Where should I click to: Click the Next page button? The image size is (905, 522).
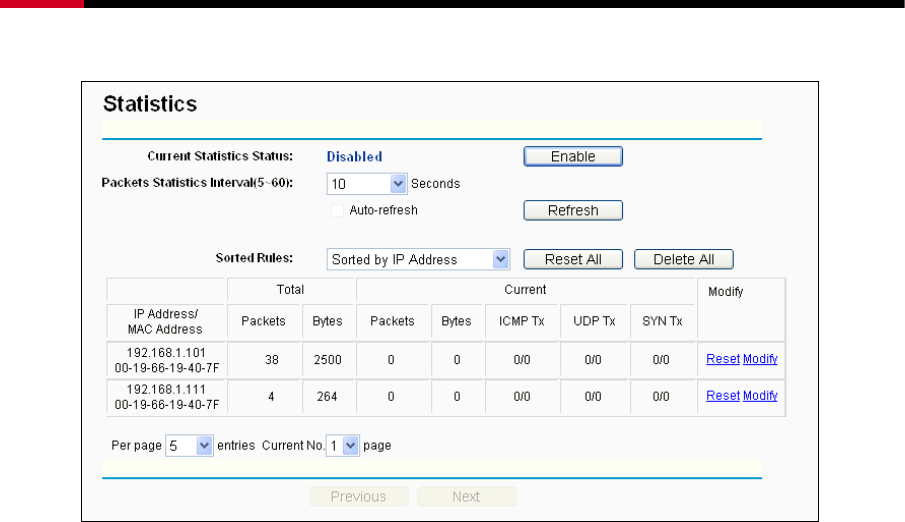[466, 497]
